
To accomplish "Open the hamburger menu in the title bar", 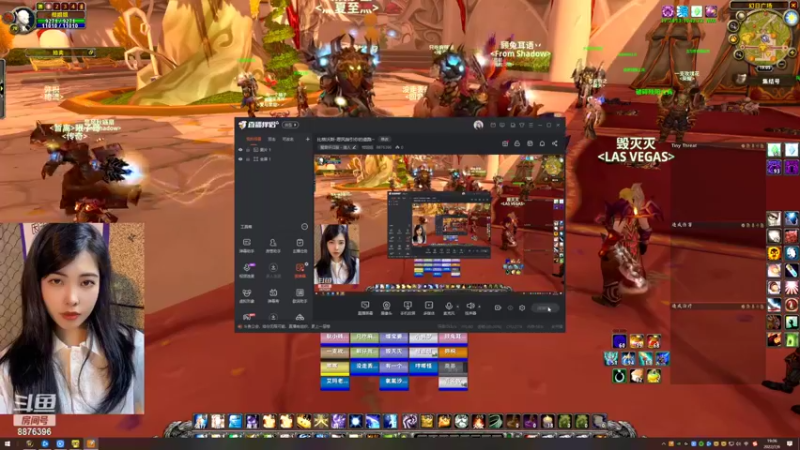I will tap(531, 125).
